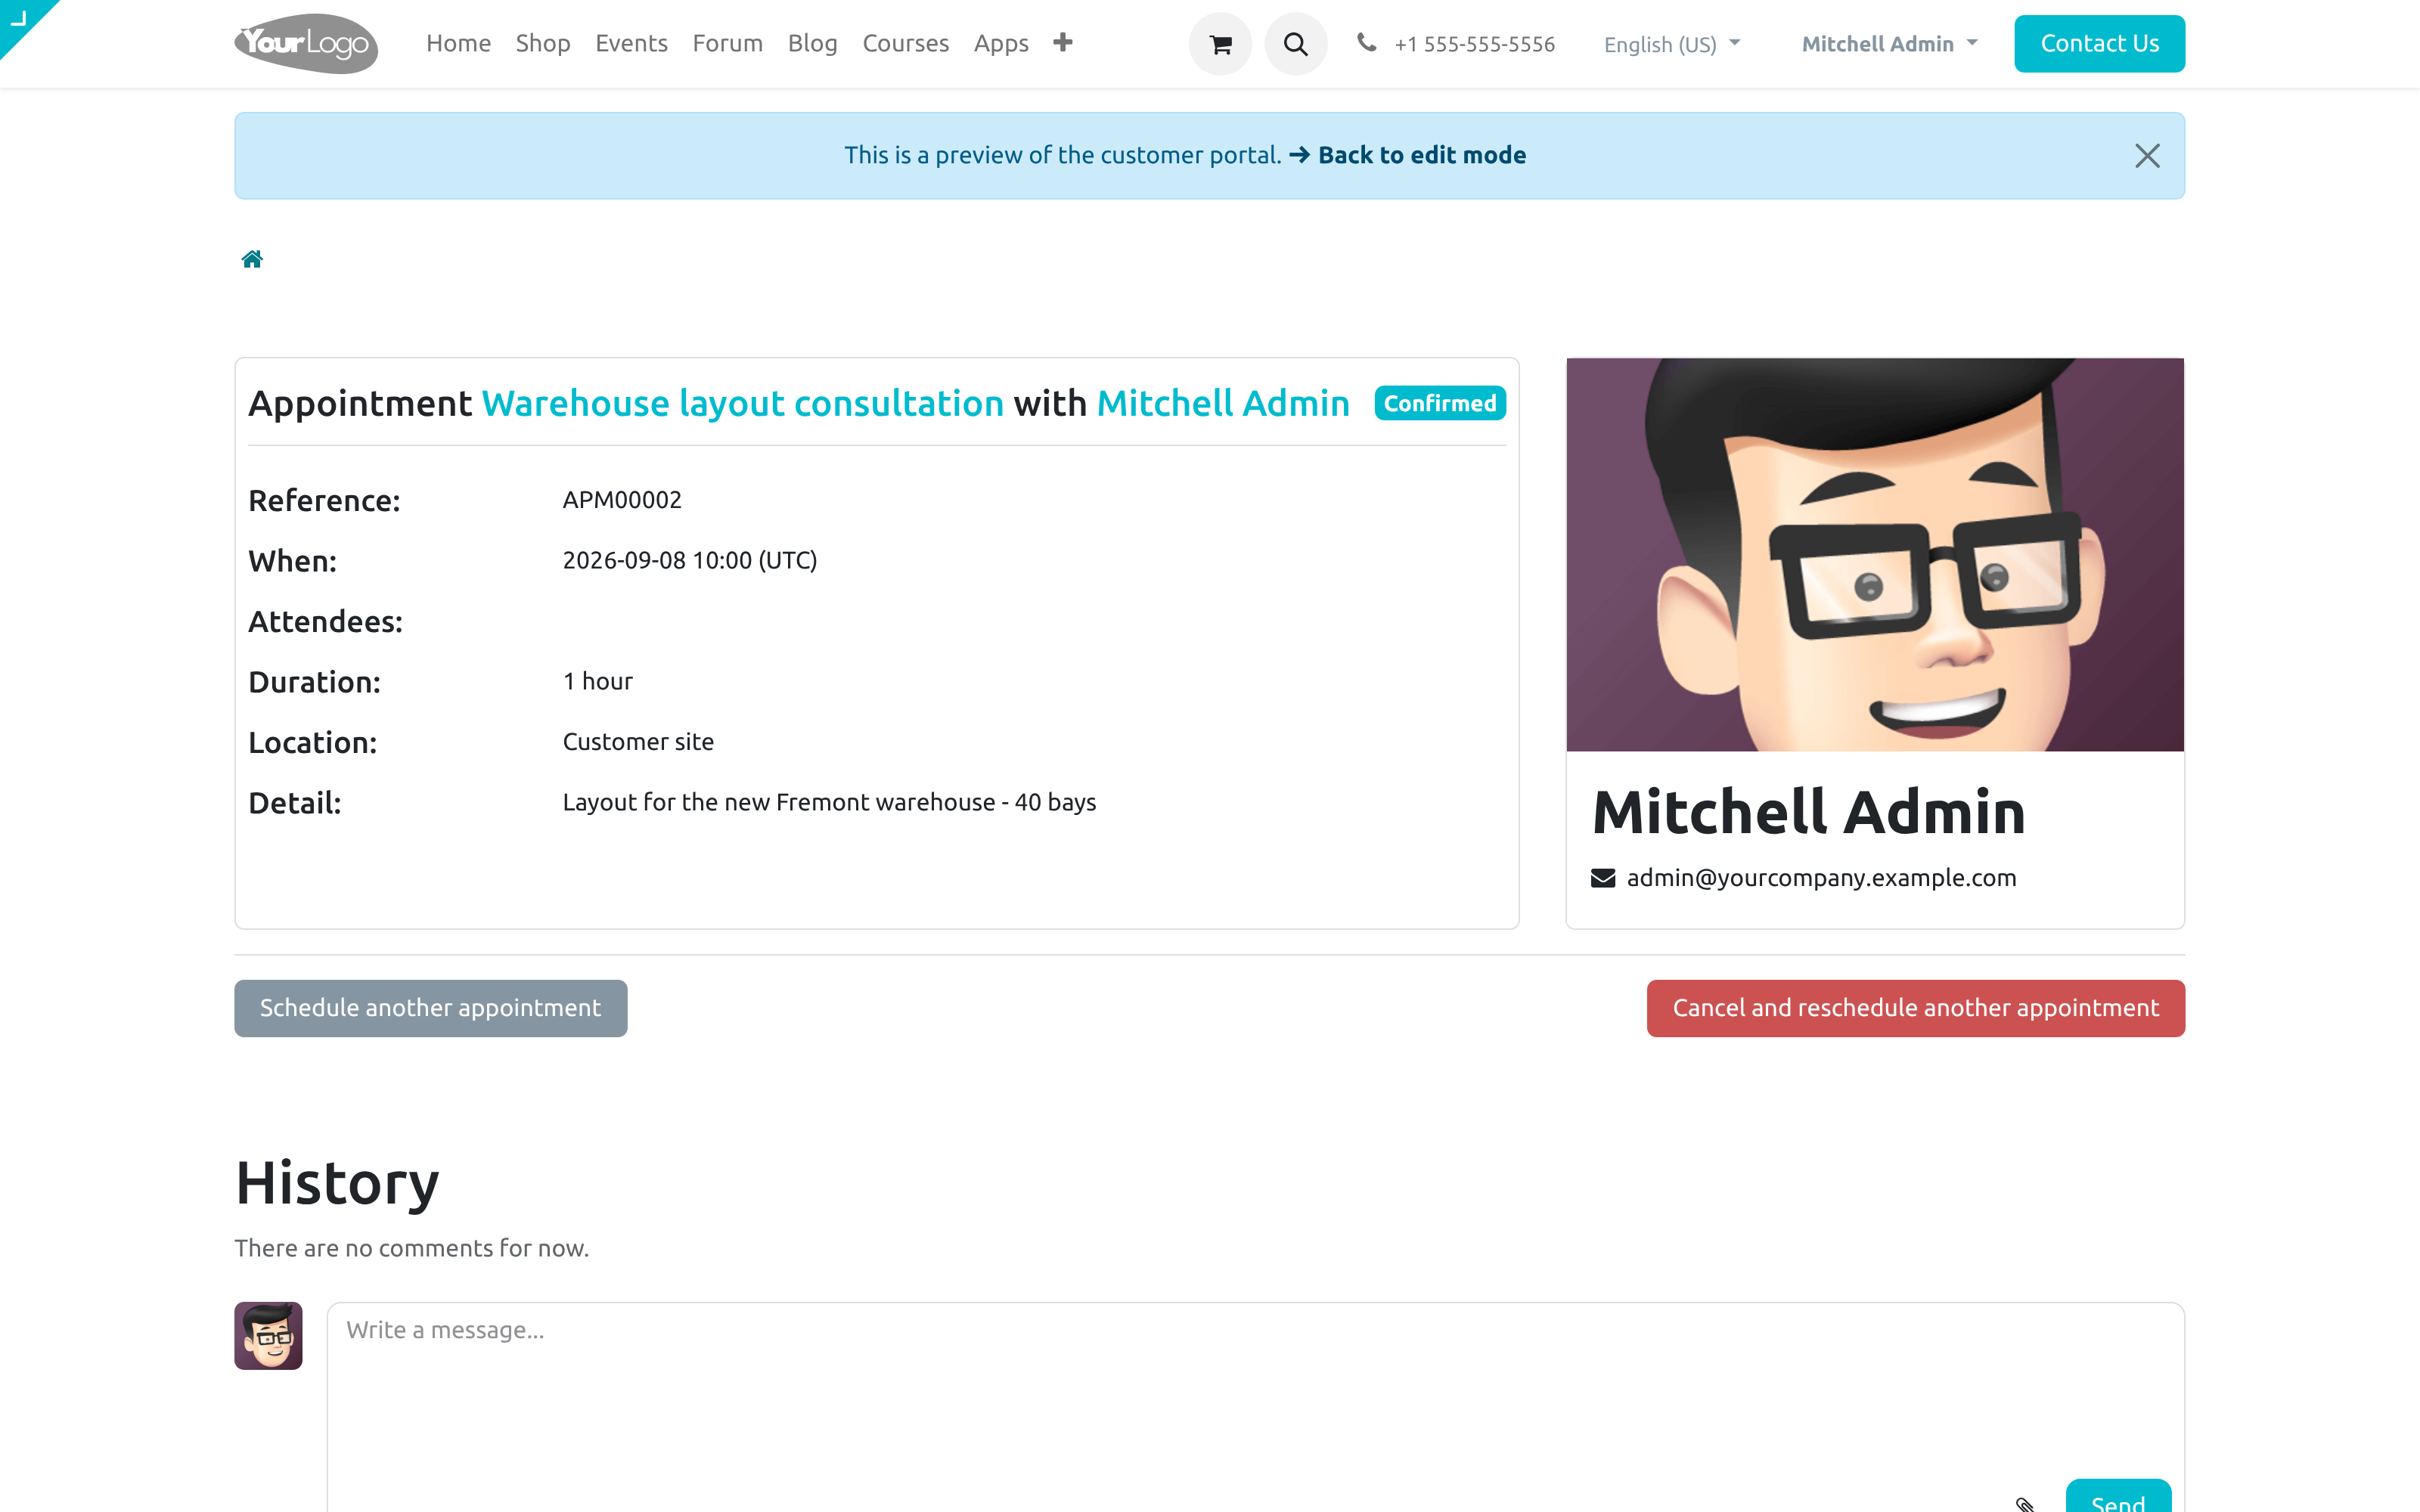Screen dimensions: 2420x1512
Task: Click Mitchell Admin link in appointment title
Action: pyautogui.click(x=1223, y=403)
